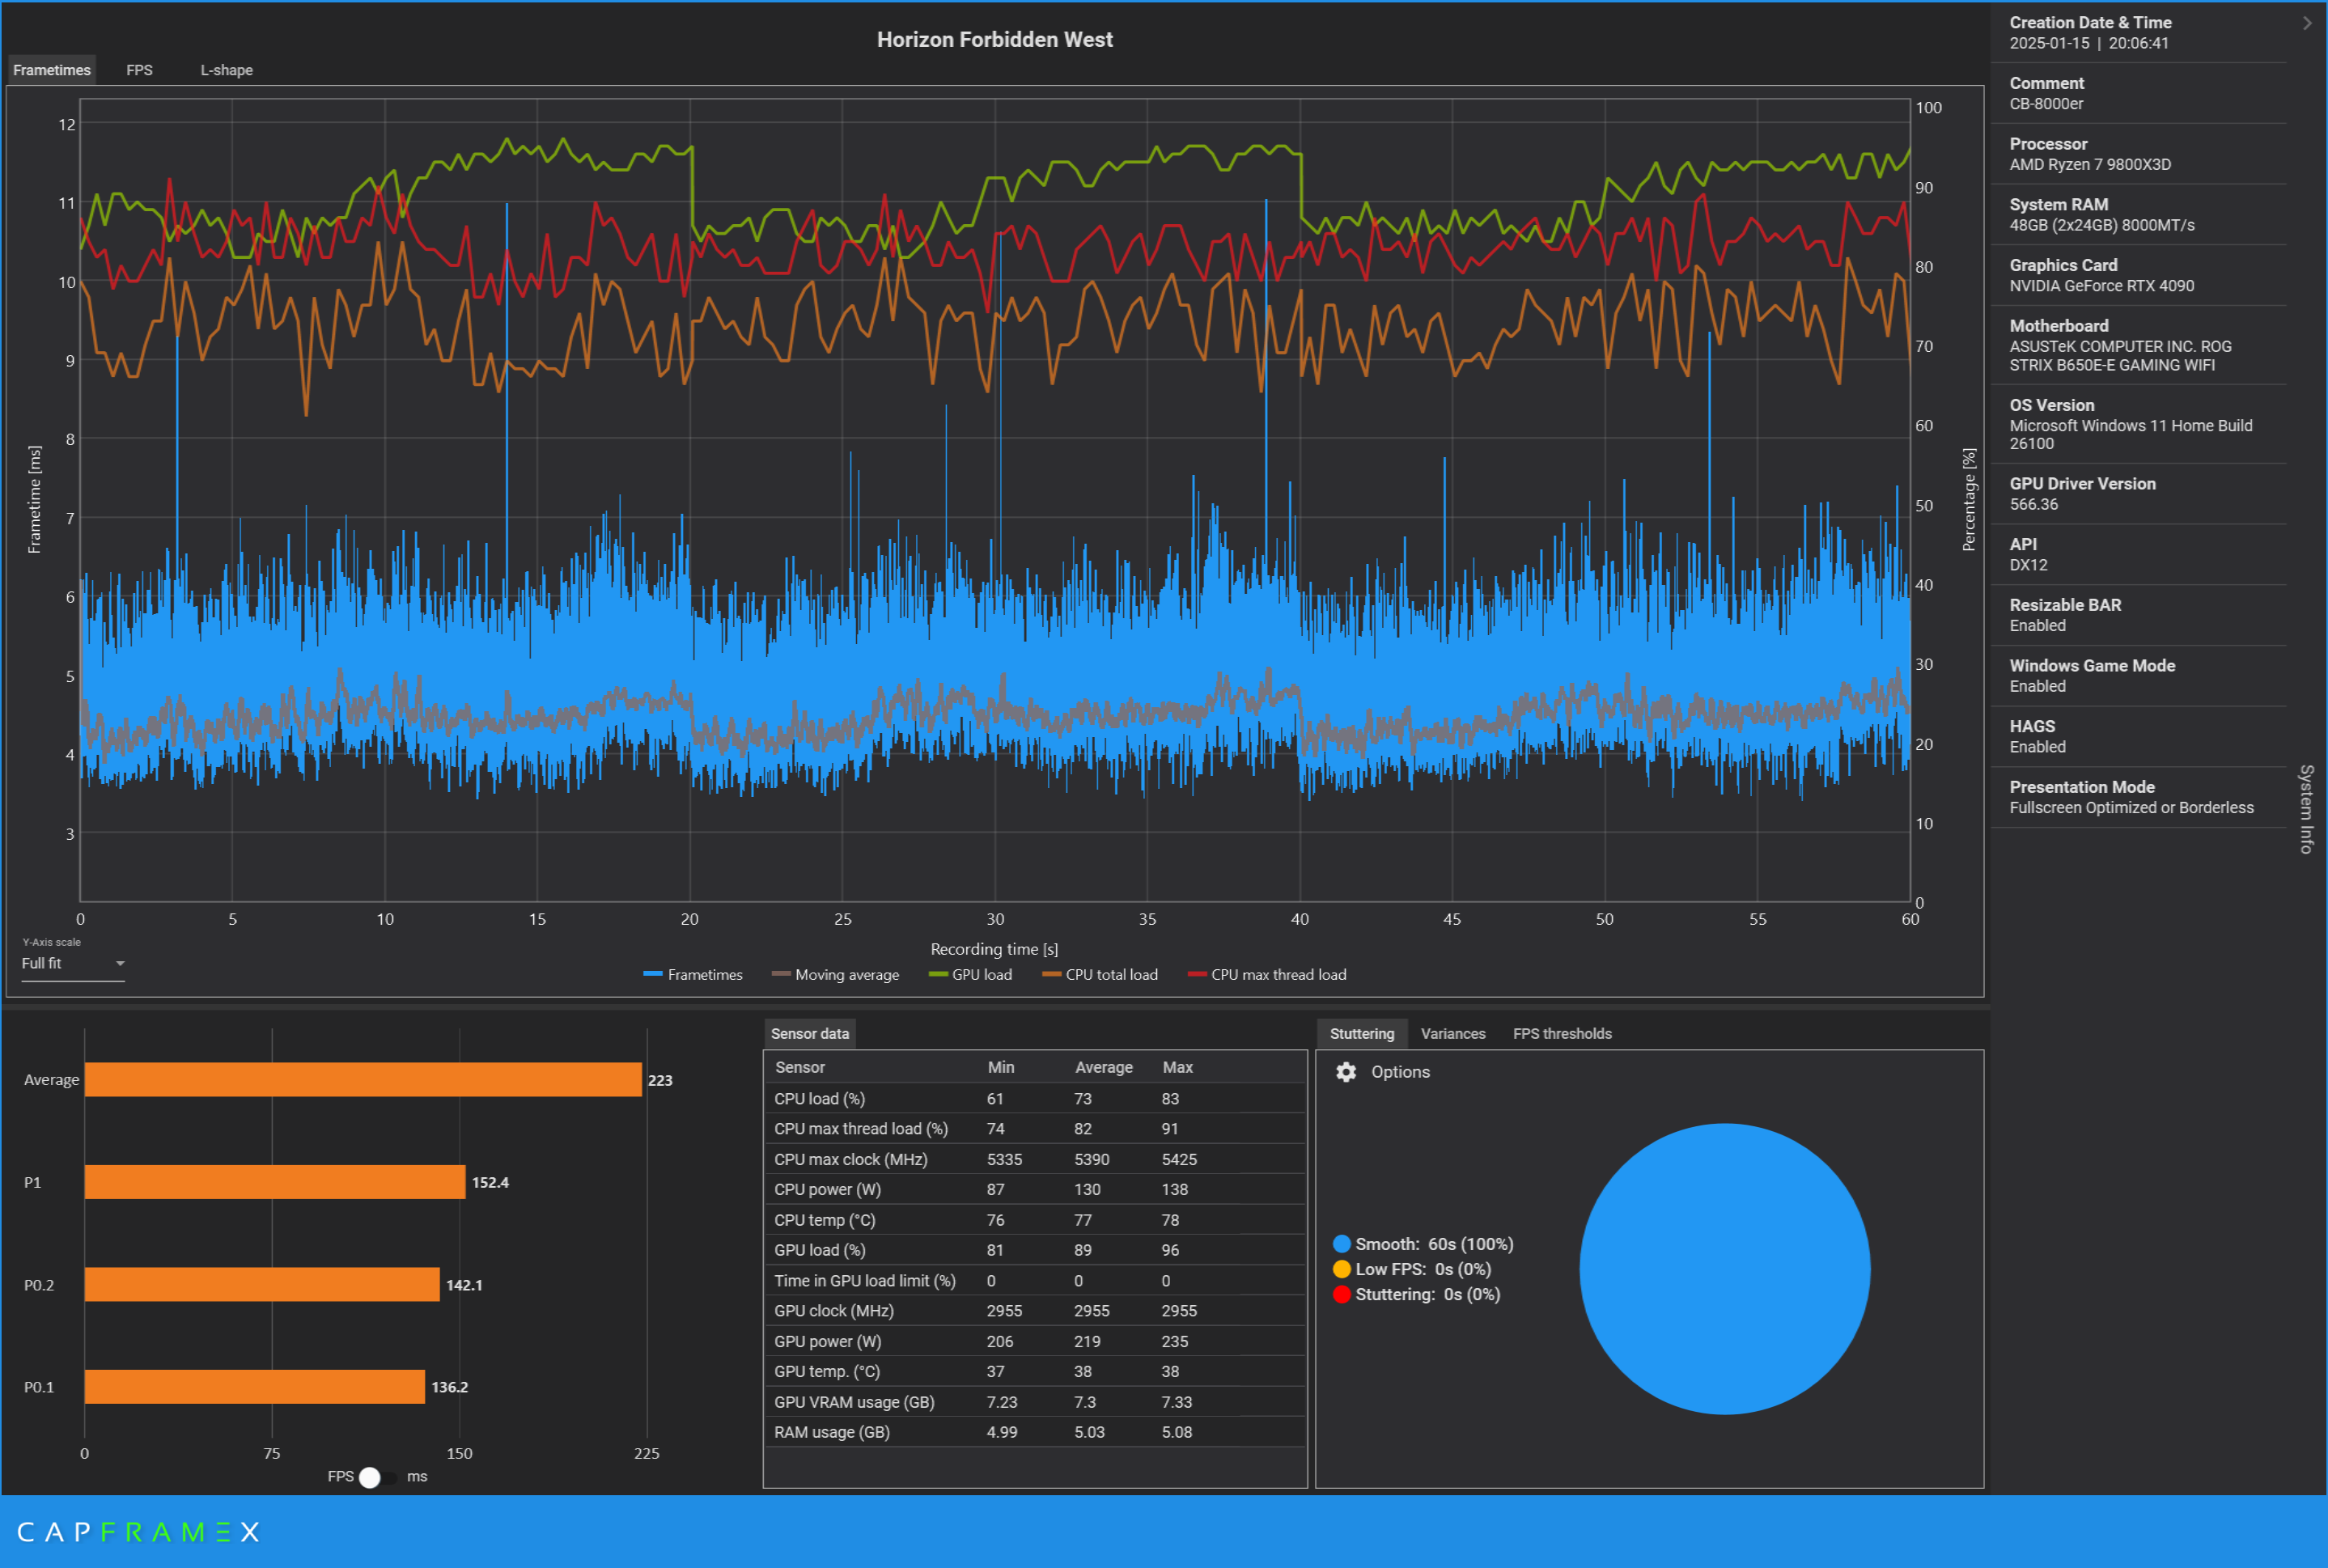Viewport: 2328px width, 1568px height.
Task: Select the GPU clock (MHz) row
Action: point(1035,1311)
